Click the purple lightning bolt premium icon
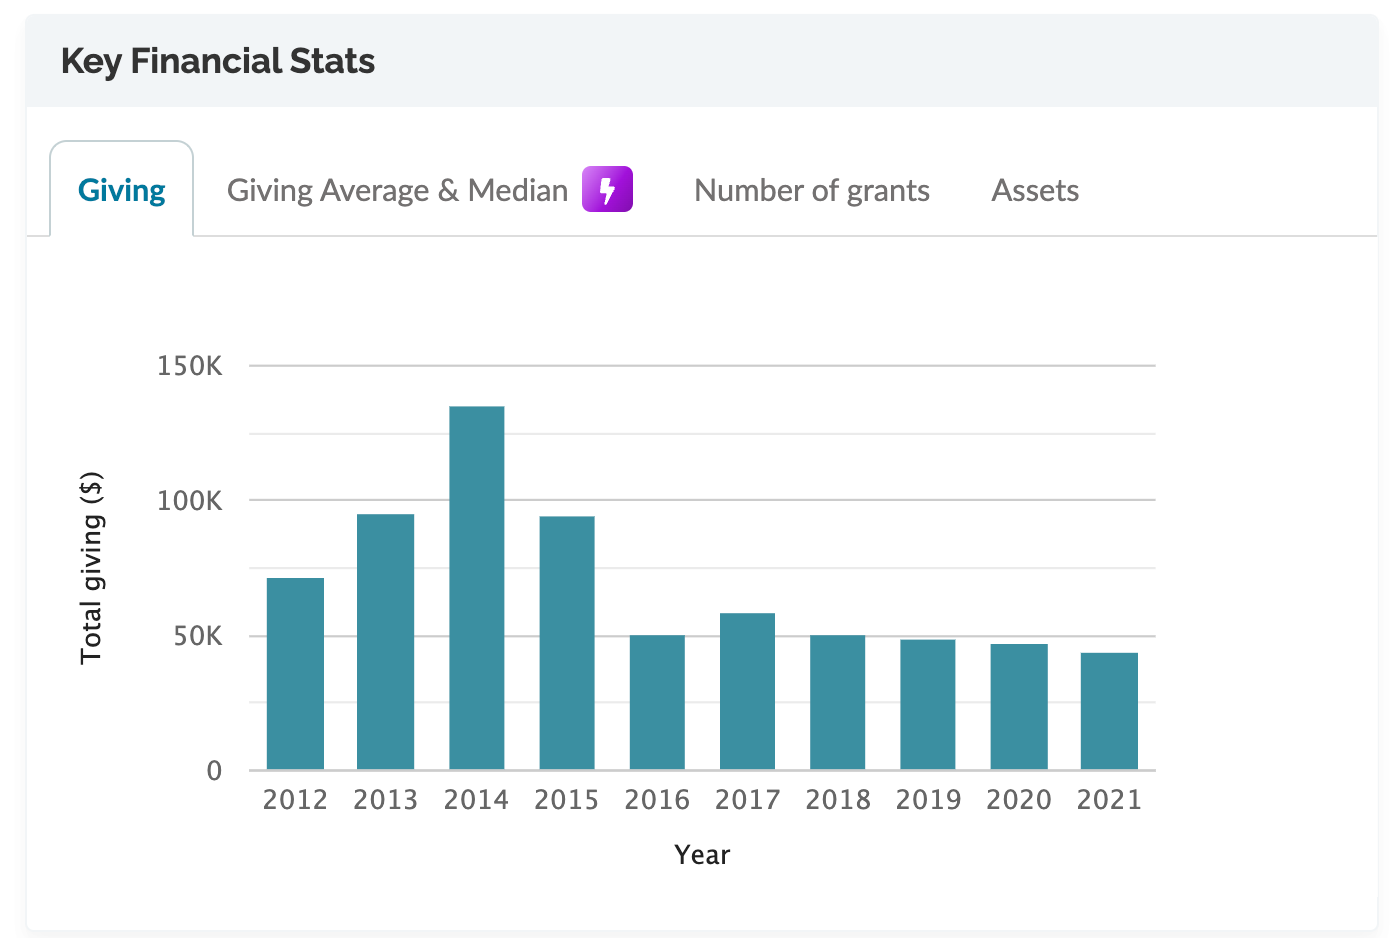This screenshot has height=938, width=1398. pyautogui.click(x=607, y=189)
